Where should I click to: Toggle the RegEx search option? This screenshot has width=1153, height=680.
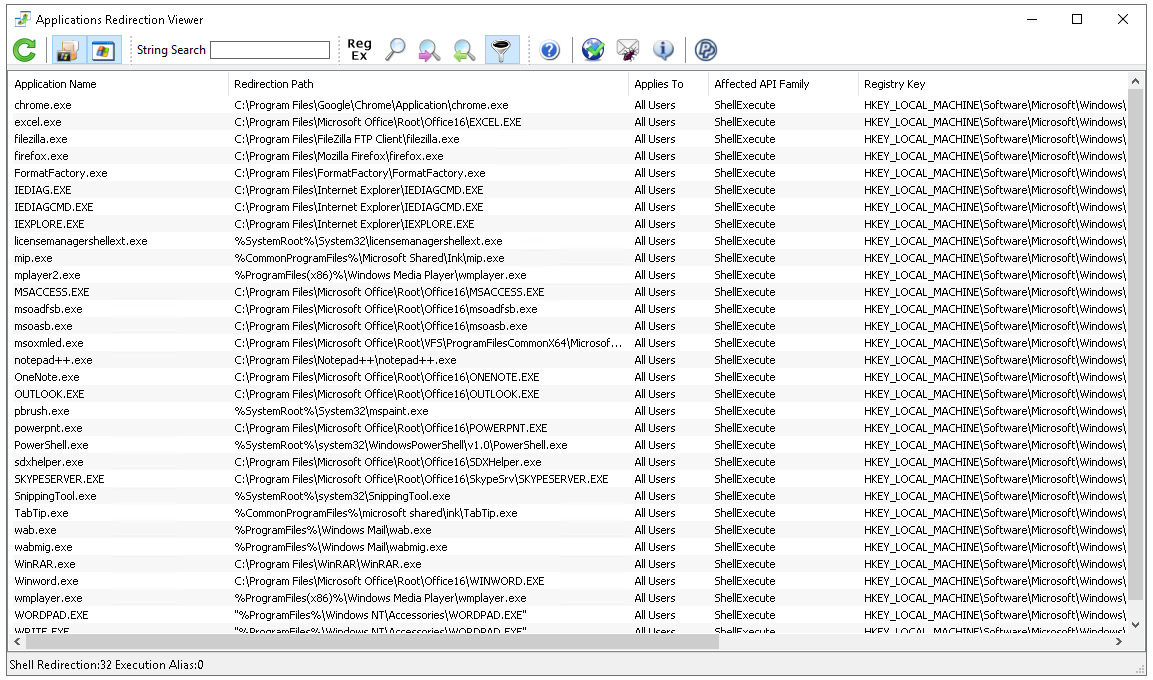pyautogui.click(x=359, y=49)
